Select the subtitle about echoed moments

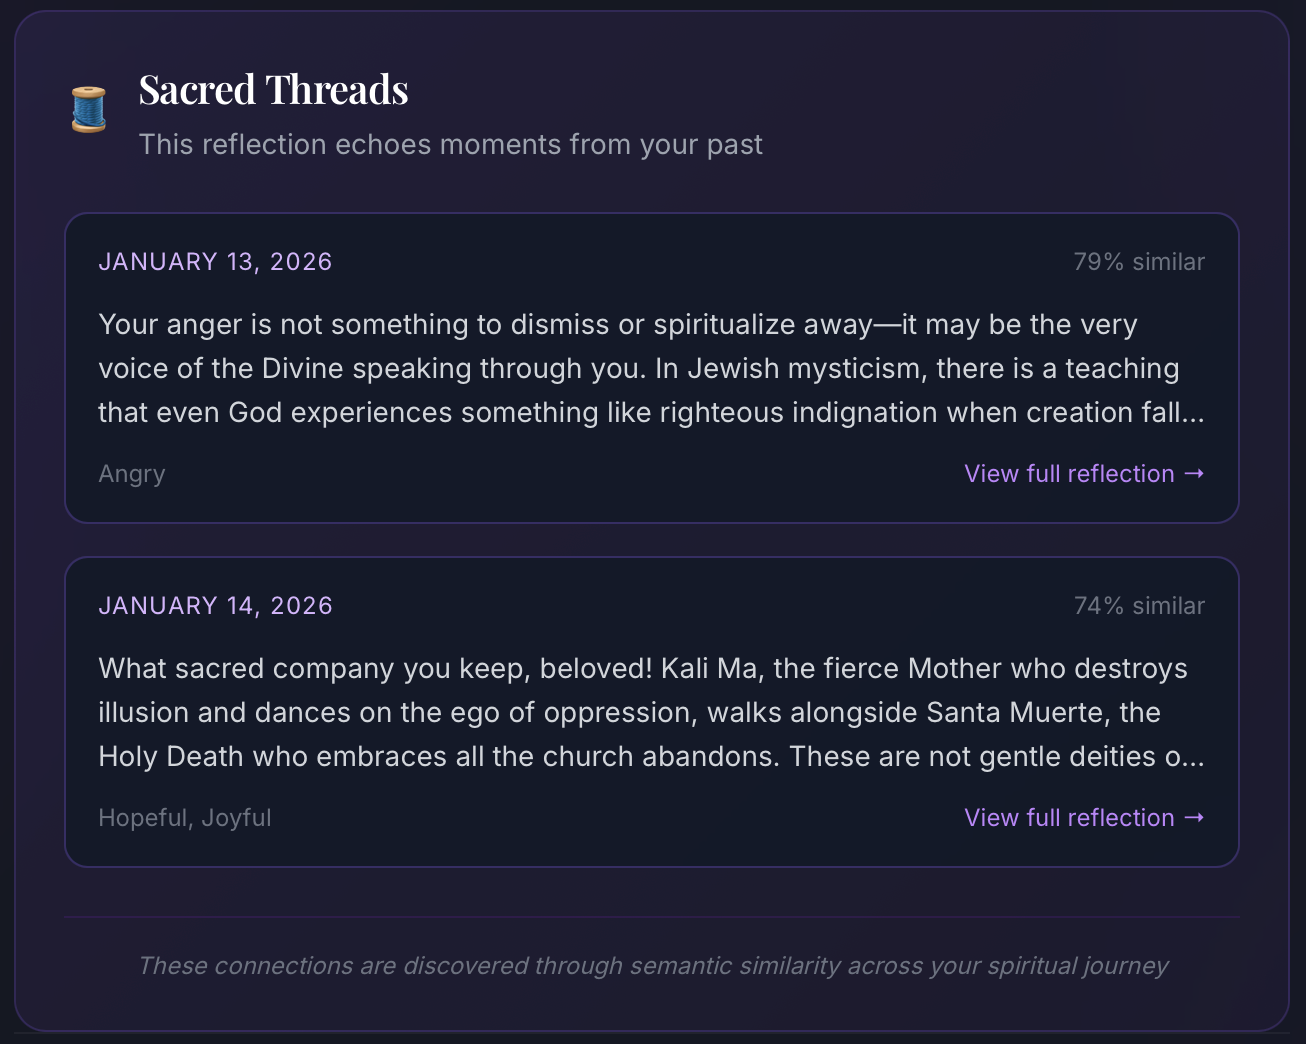coord(450,144)
